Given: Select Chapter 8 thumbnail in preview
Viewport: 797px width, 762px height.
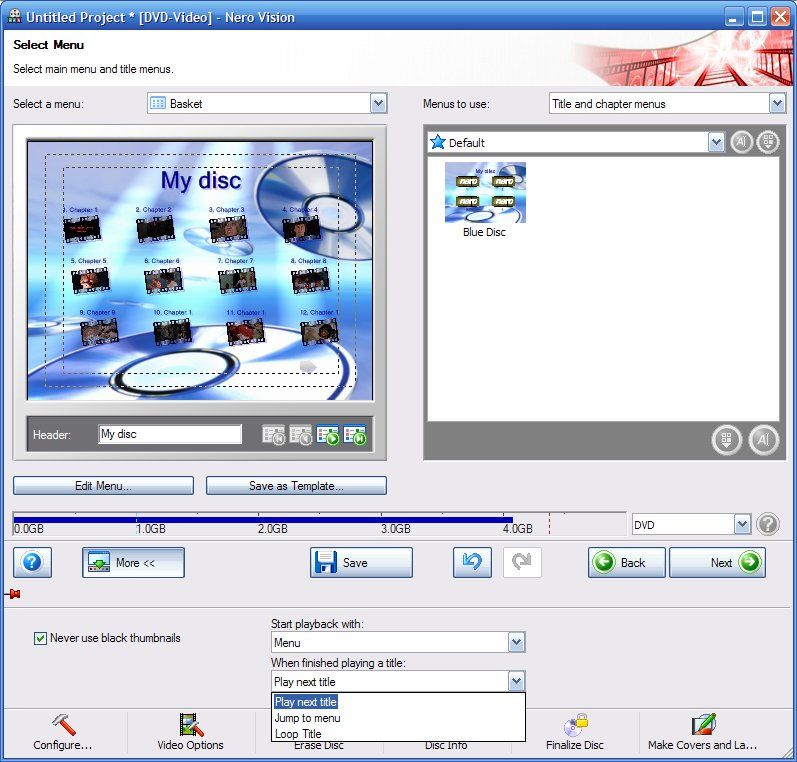Looking at the screenshot, I should click(310, 280).
